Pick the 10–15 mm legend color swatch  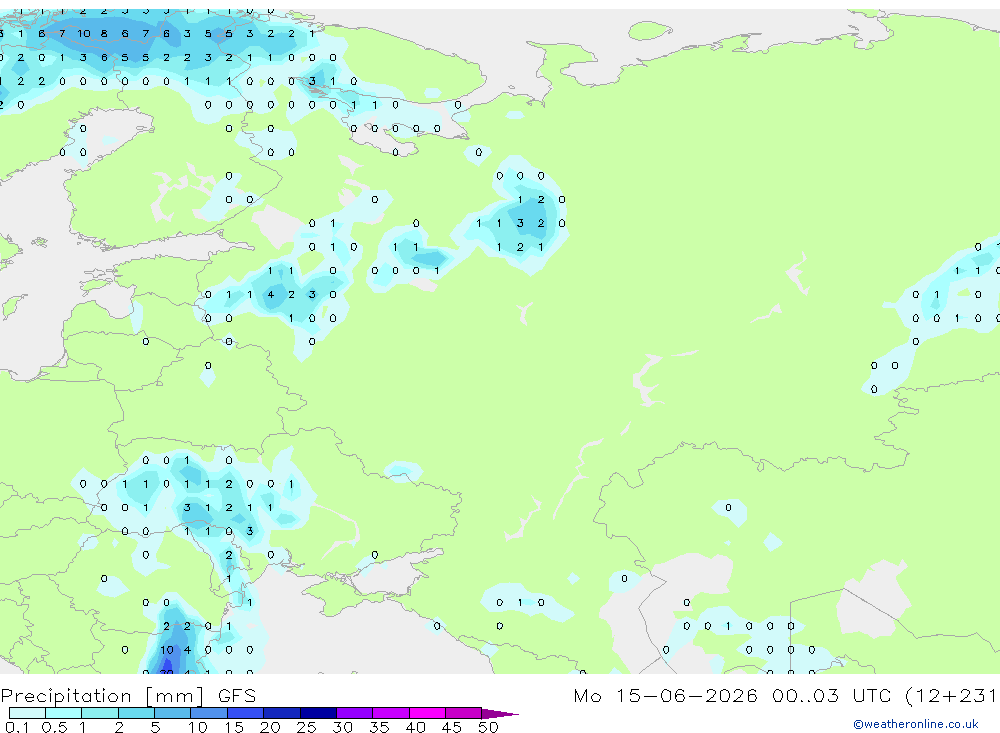tap(209, 713)
